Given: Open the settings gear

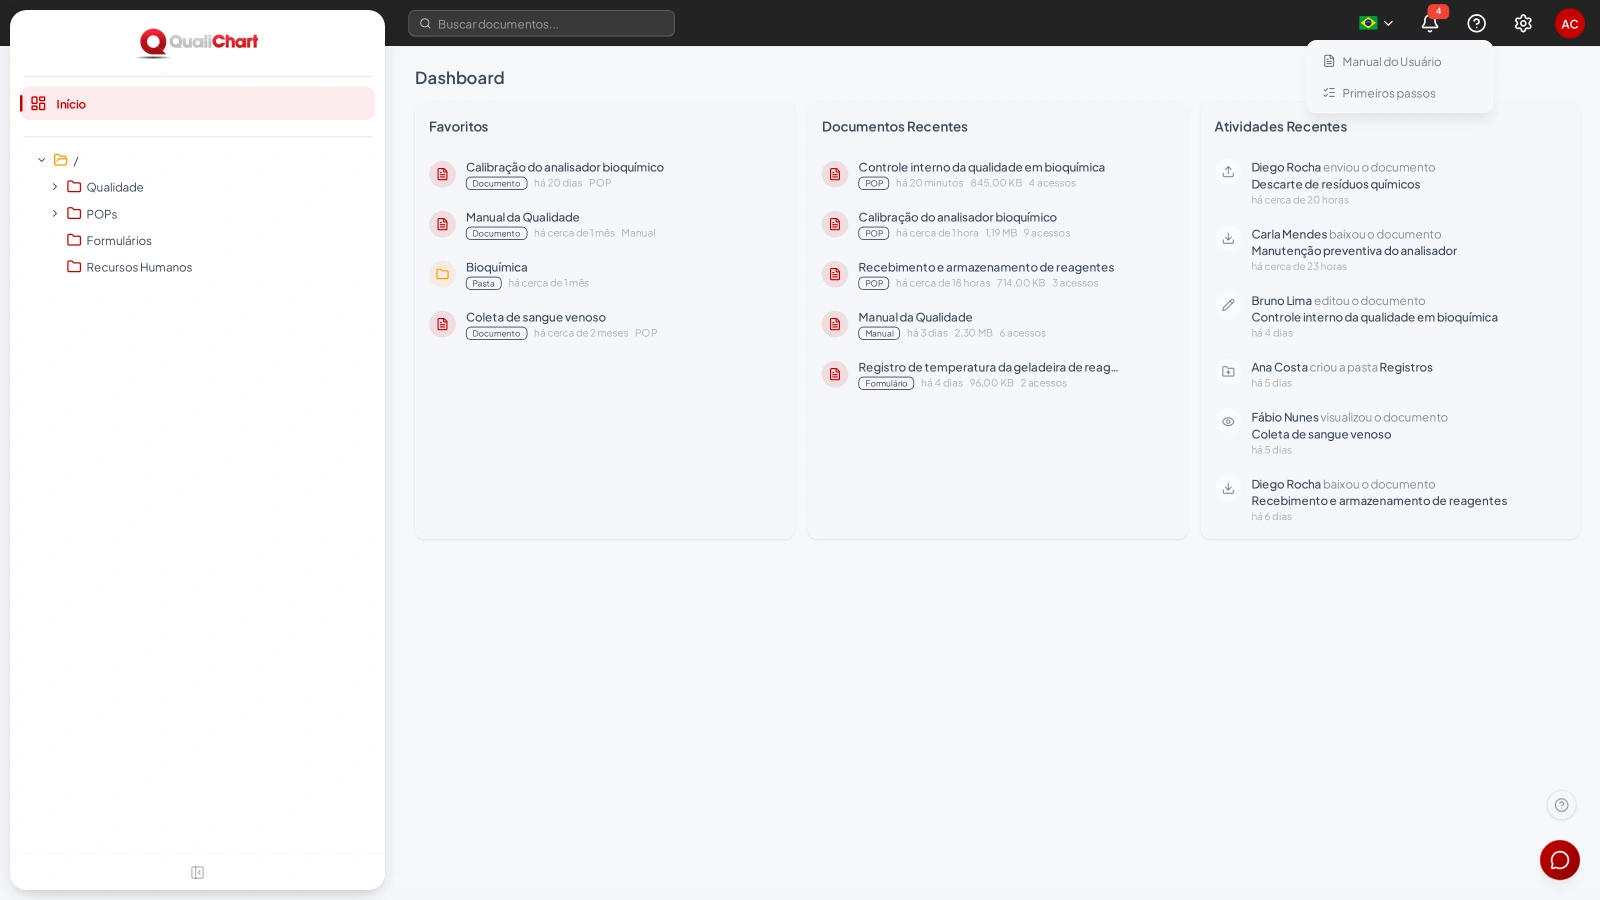Looking at the screenshot, I should click(1523, 23).
